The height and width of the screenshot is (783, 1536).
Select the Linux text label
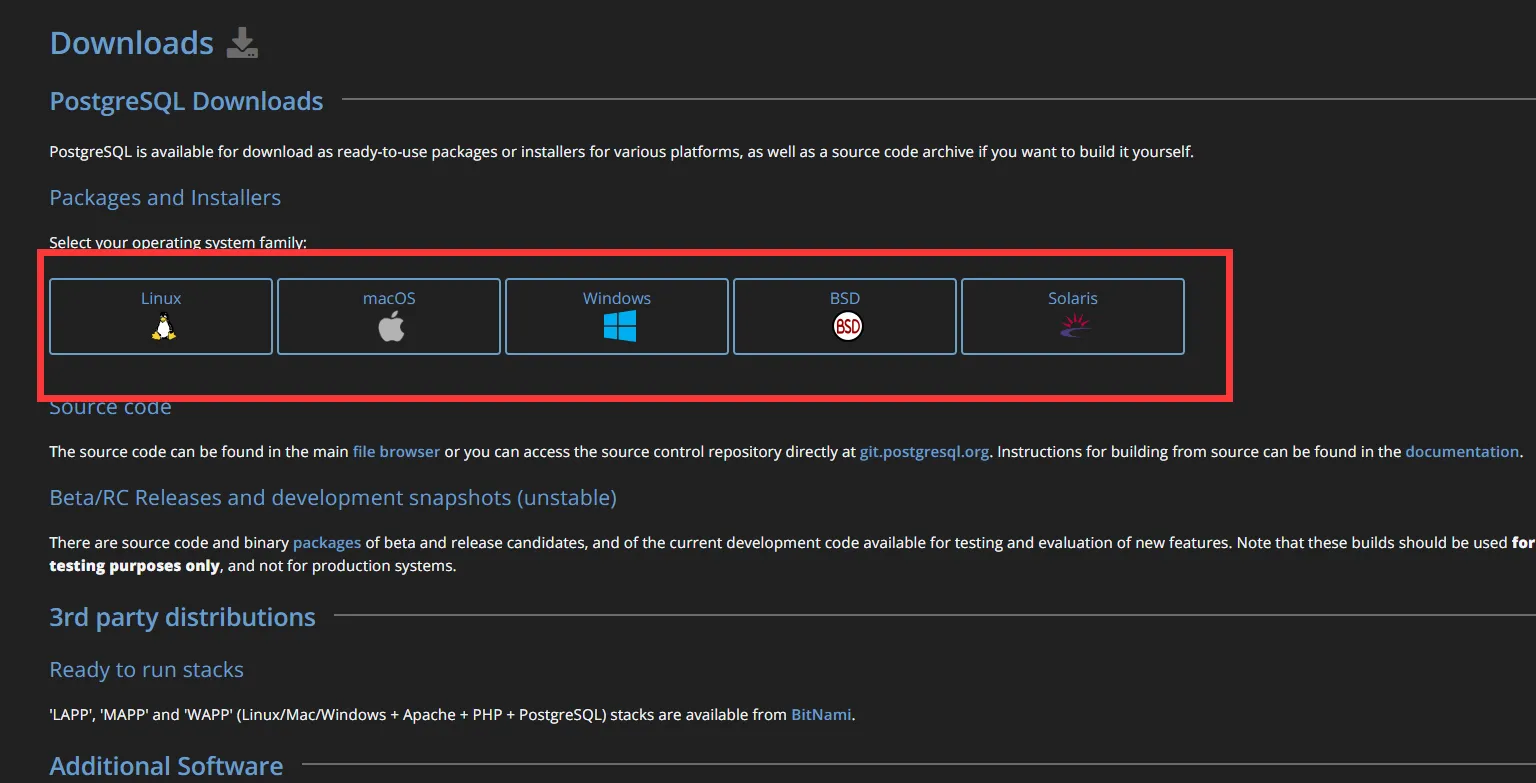pyautogui.click(x=161, y=298)
